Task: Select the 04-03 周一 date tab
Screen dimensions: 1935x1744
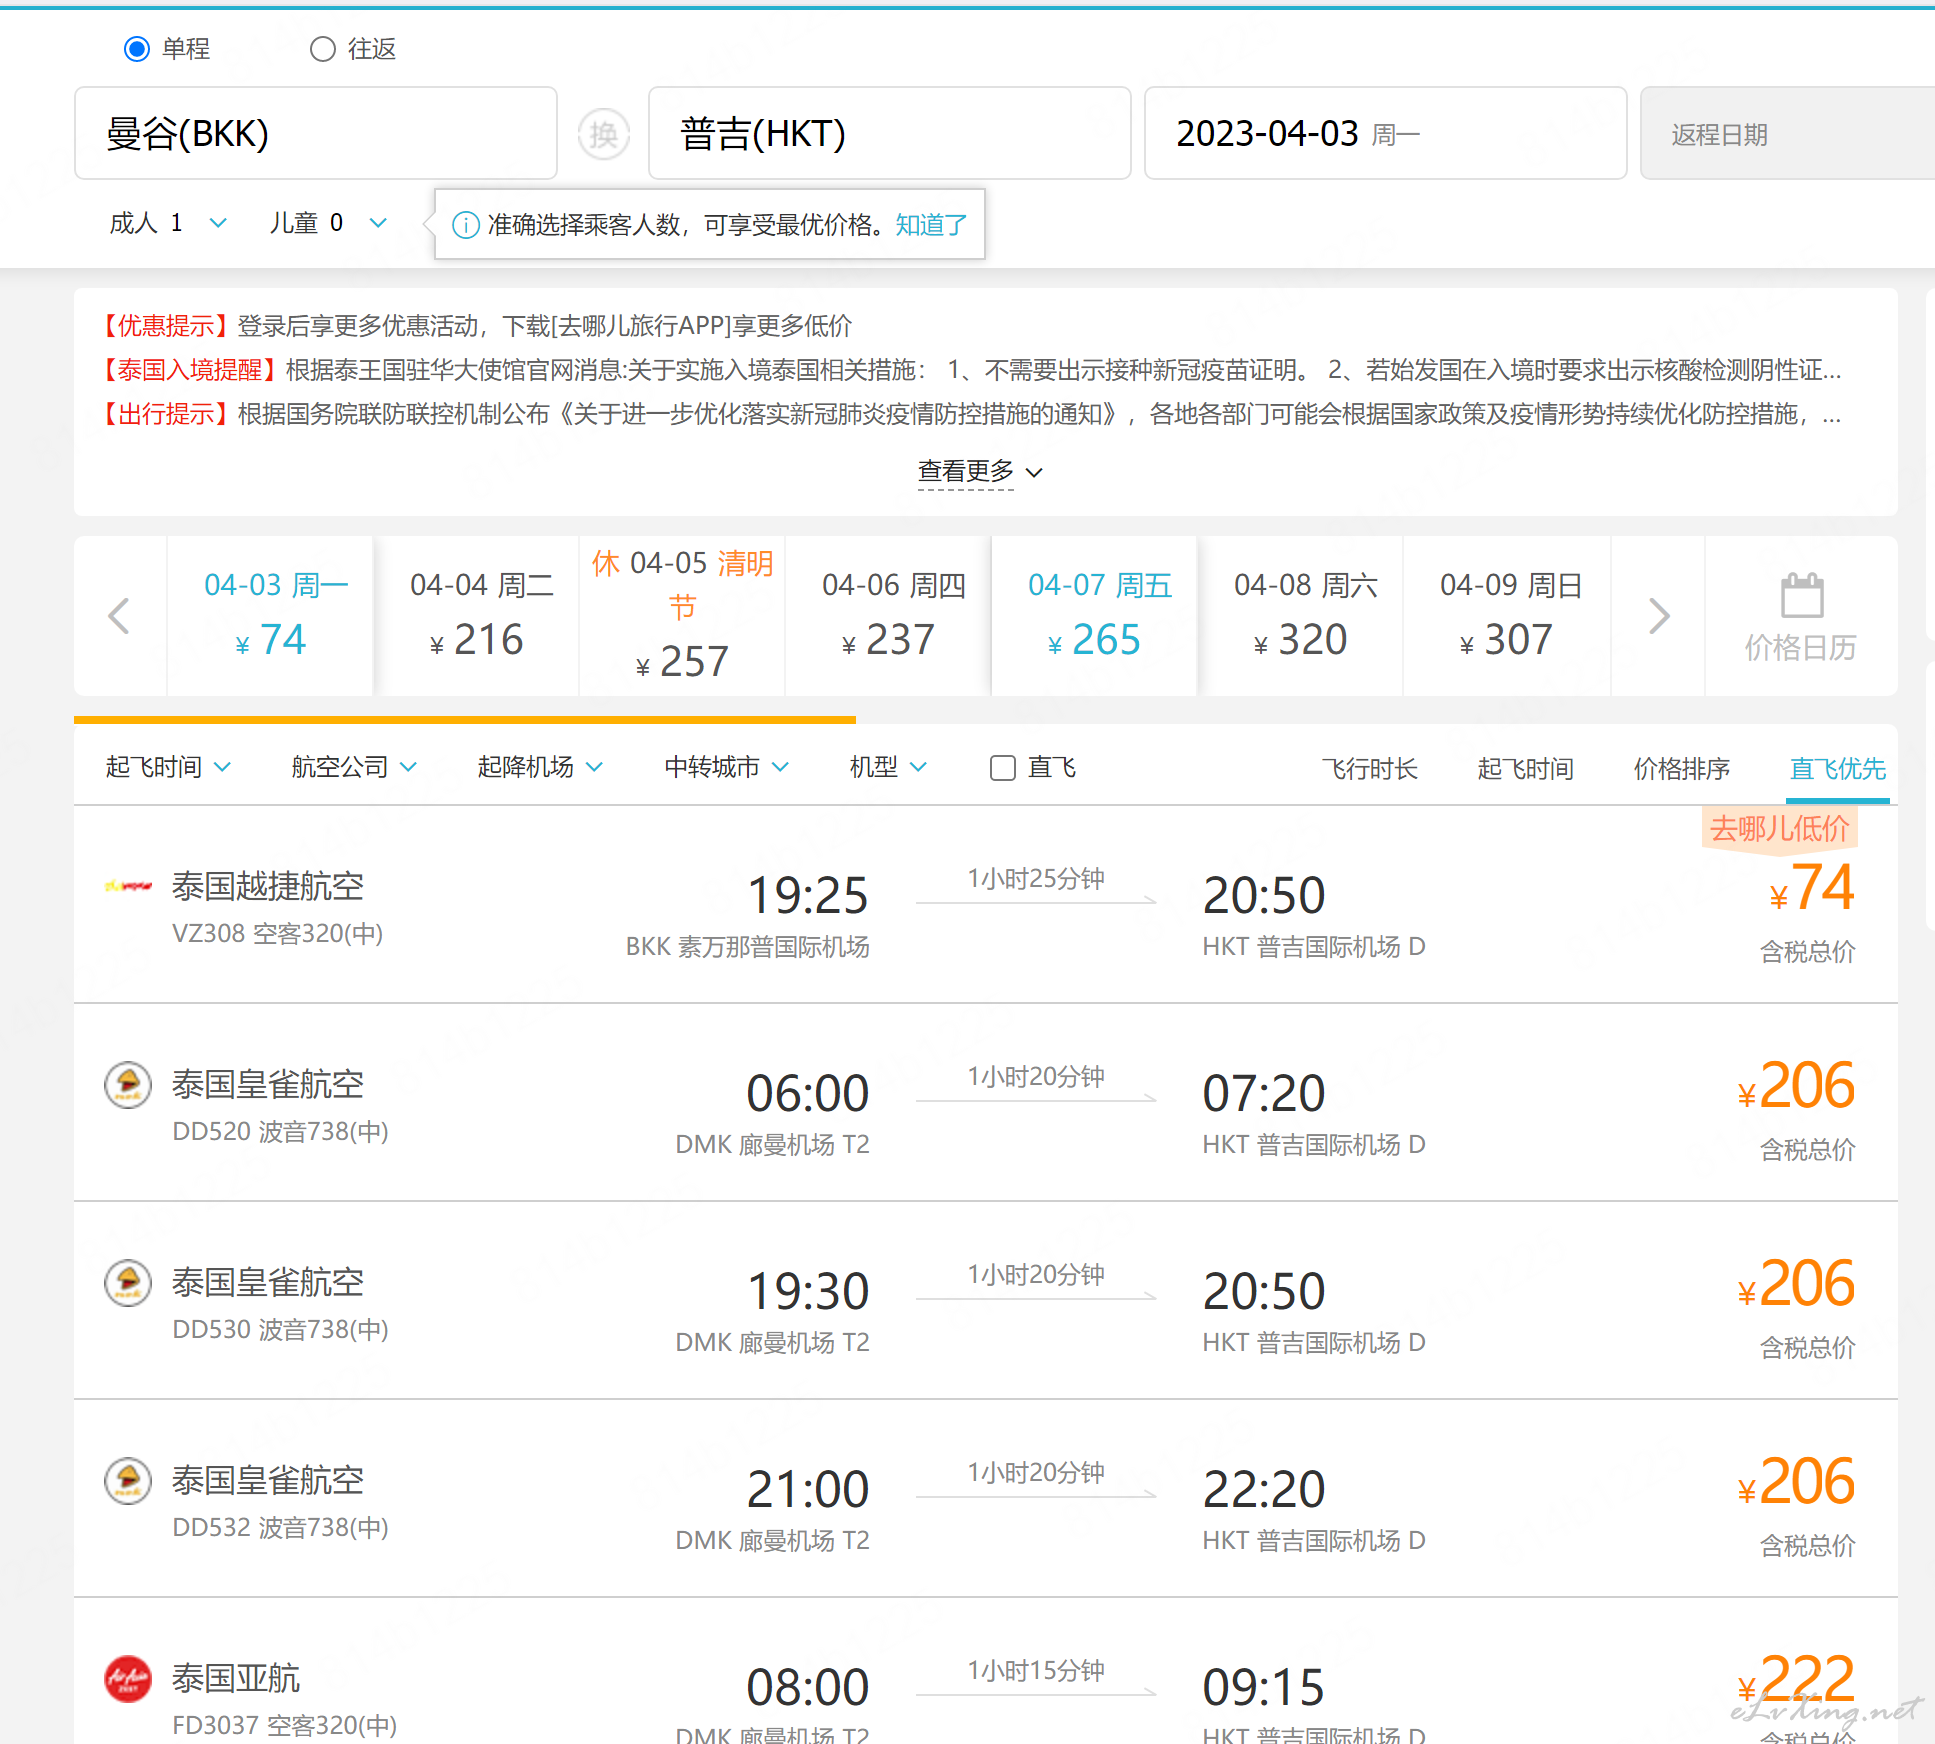Action: [271, 616]
